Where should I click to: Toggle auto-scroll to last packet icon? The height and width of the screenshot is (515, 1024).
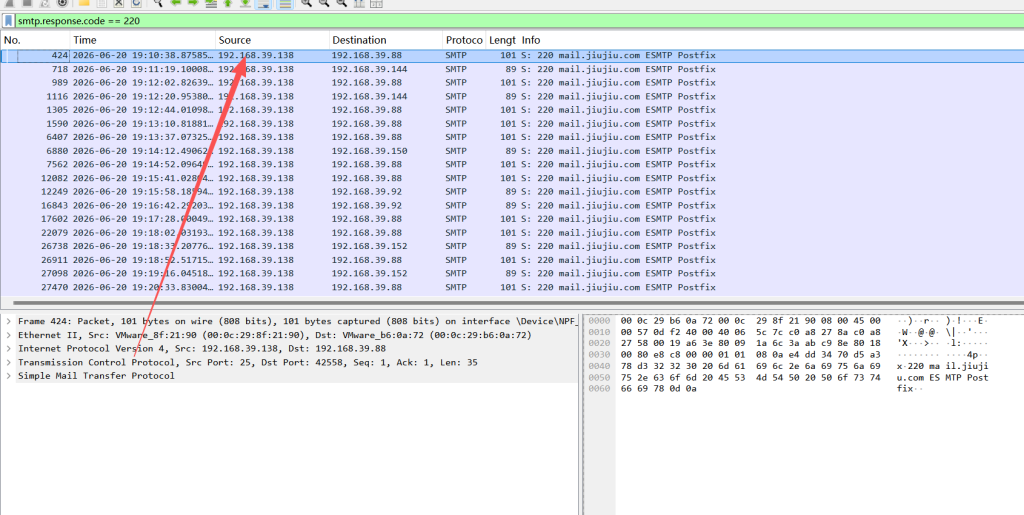click(263, 3)
